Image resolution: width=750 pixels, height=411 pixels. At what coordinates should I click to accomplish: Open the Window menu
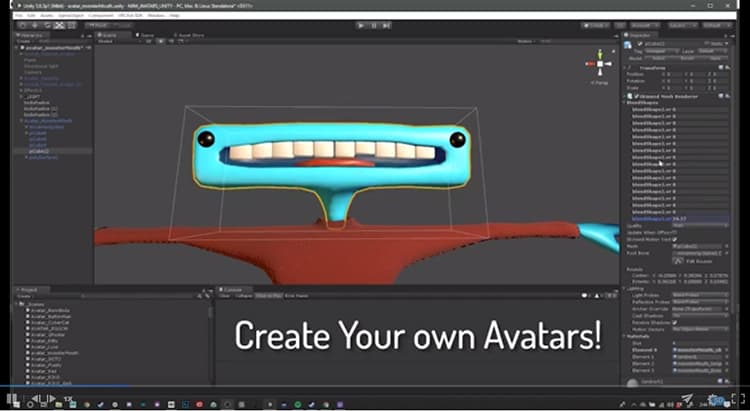pyautogui.click(x=156, y=15)
